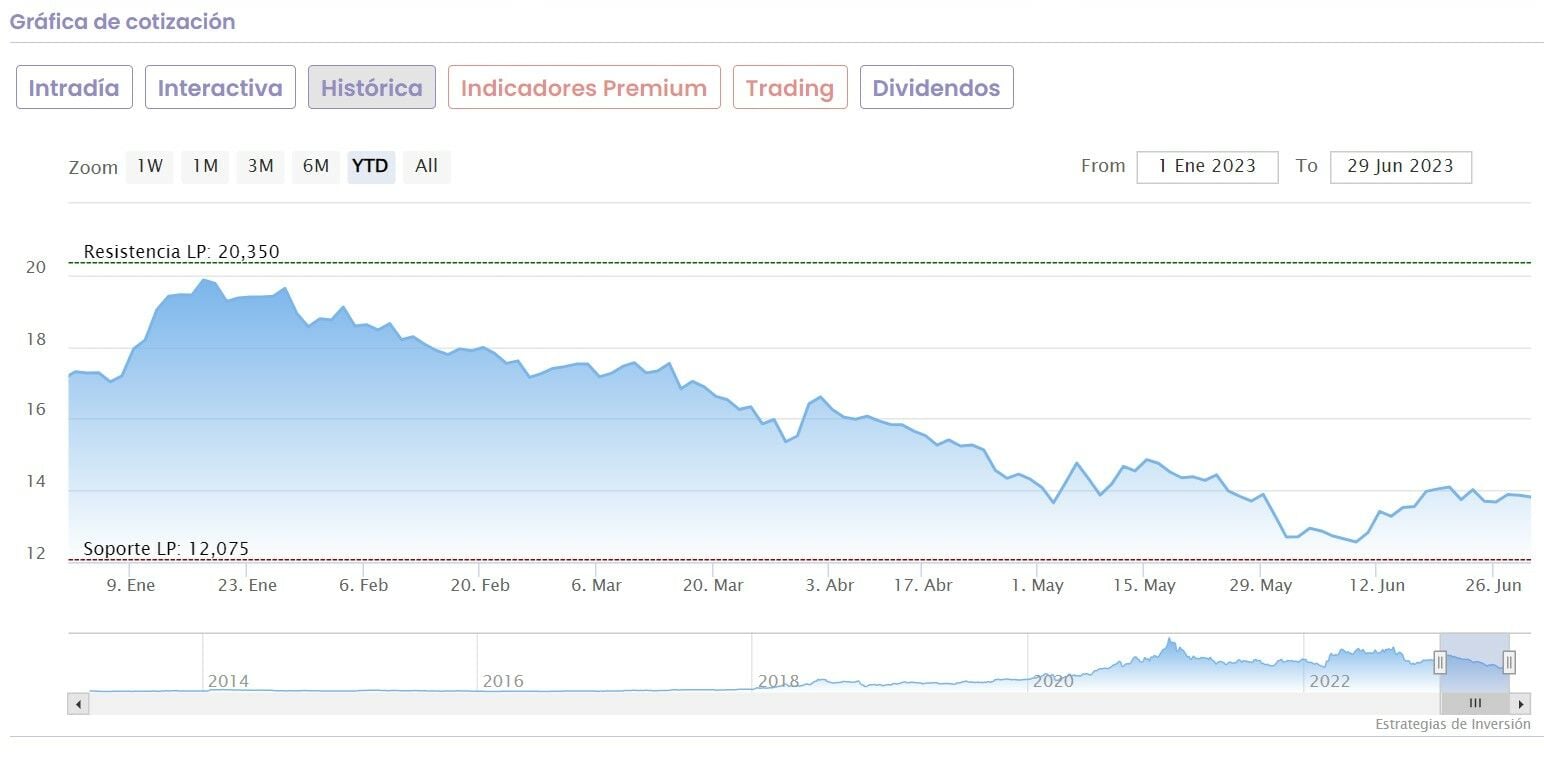This screenshot has width=1544, height=764.
Task: Switch to the Trading tab
Action: point(790,88)
